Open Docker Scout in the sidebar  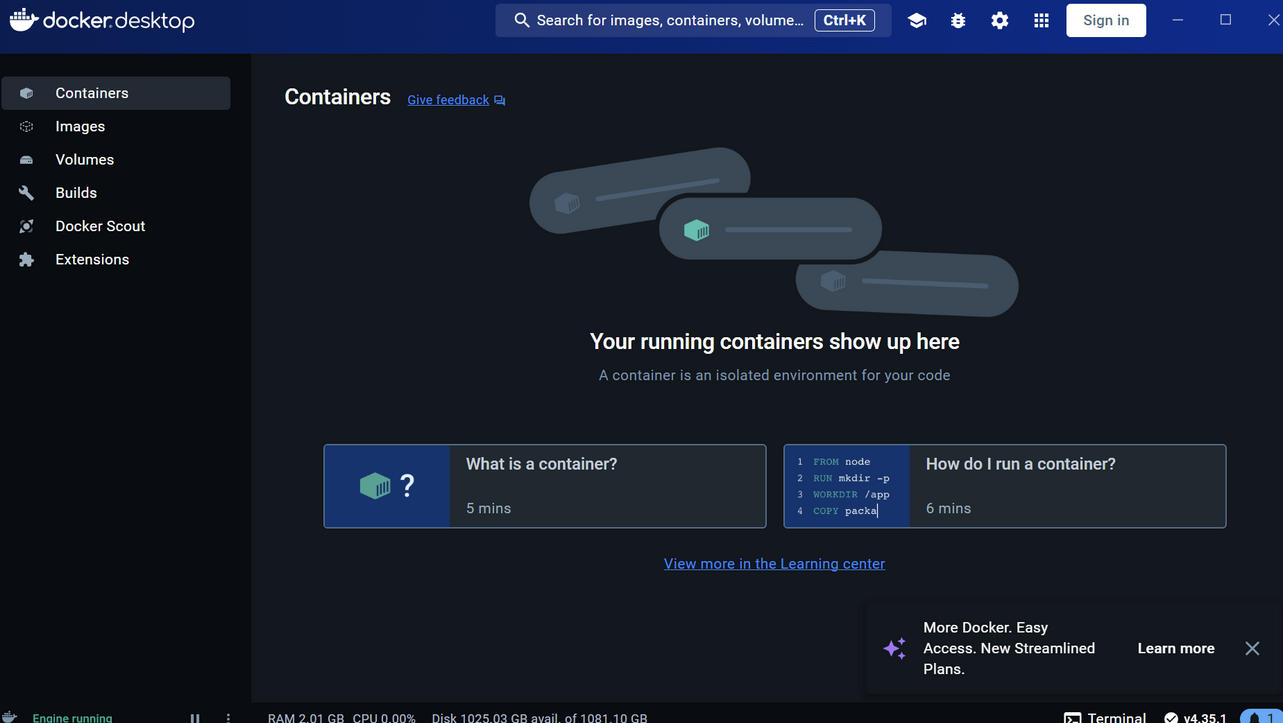(116, 226)
